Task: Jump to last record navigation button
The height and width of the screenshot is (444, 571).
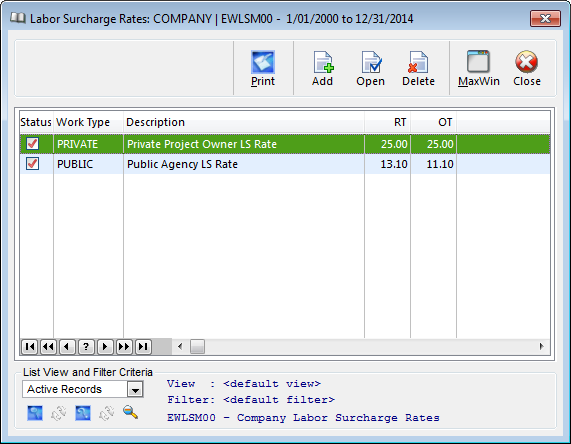Action: 143,346
